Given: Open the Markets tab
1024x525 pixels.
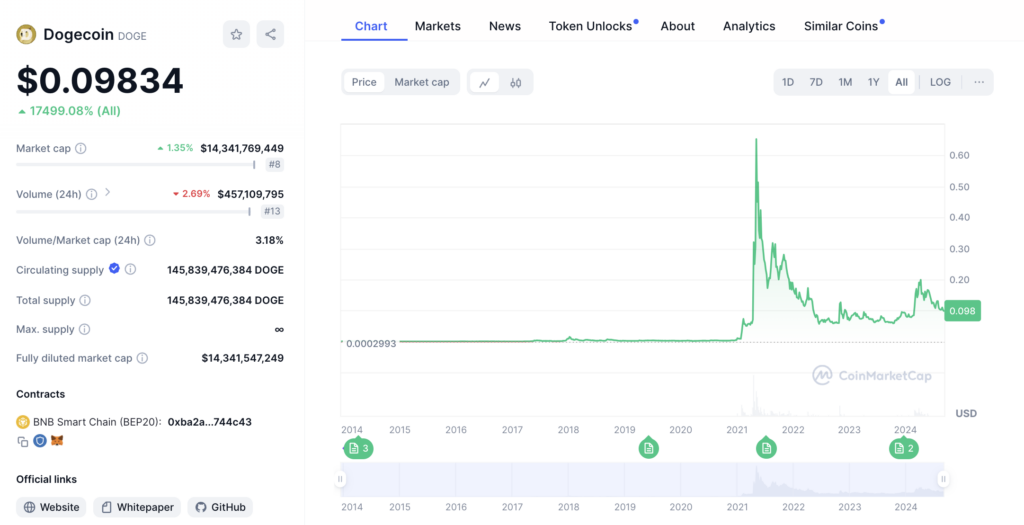Looking at the screenshot, I should 438,26.
